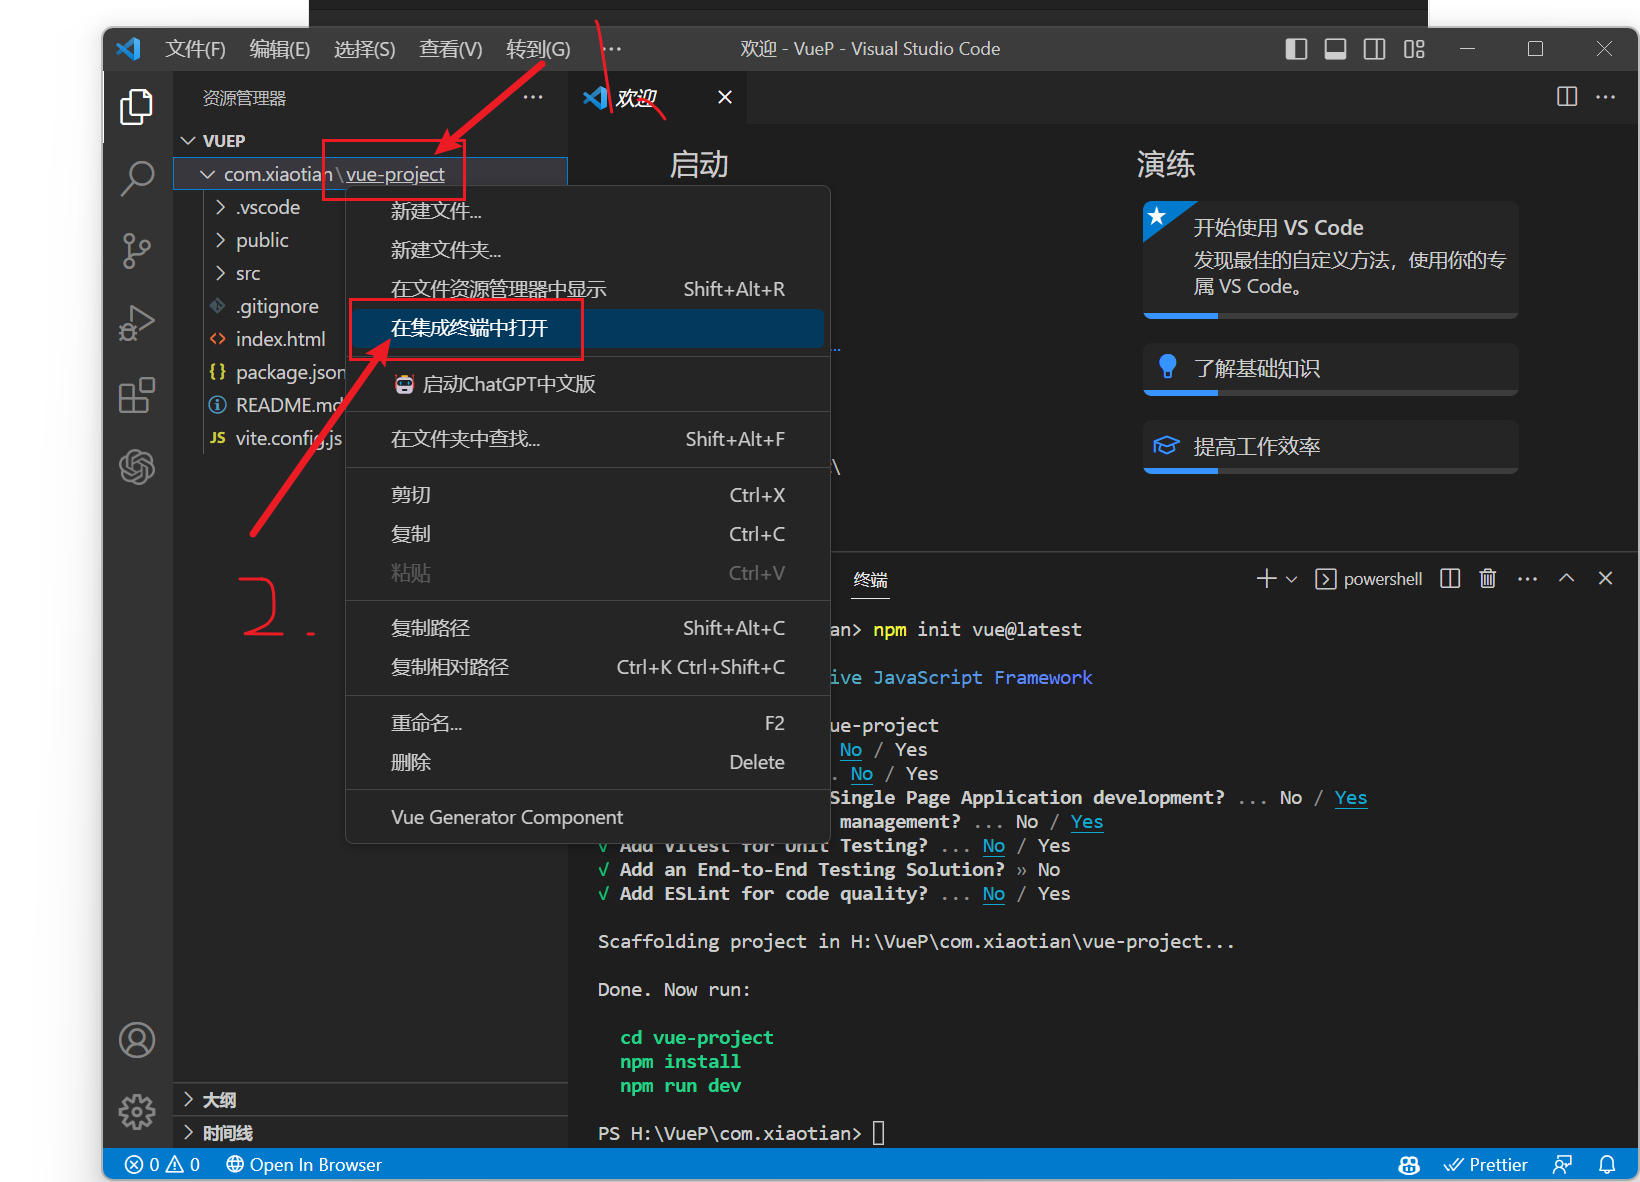Maximize the terminal panel with chevron up
Screen dimensions: 1640x1182
click(1567, 578)
